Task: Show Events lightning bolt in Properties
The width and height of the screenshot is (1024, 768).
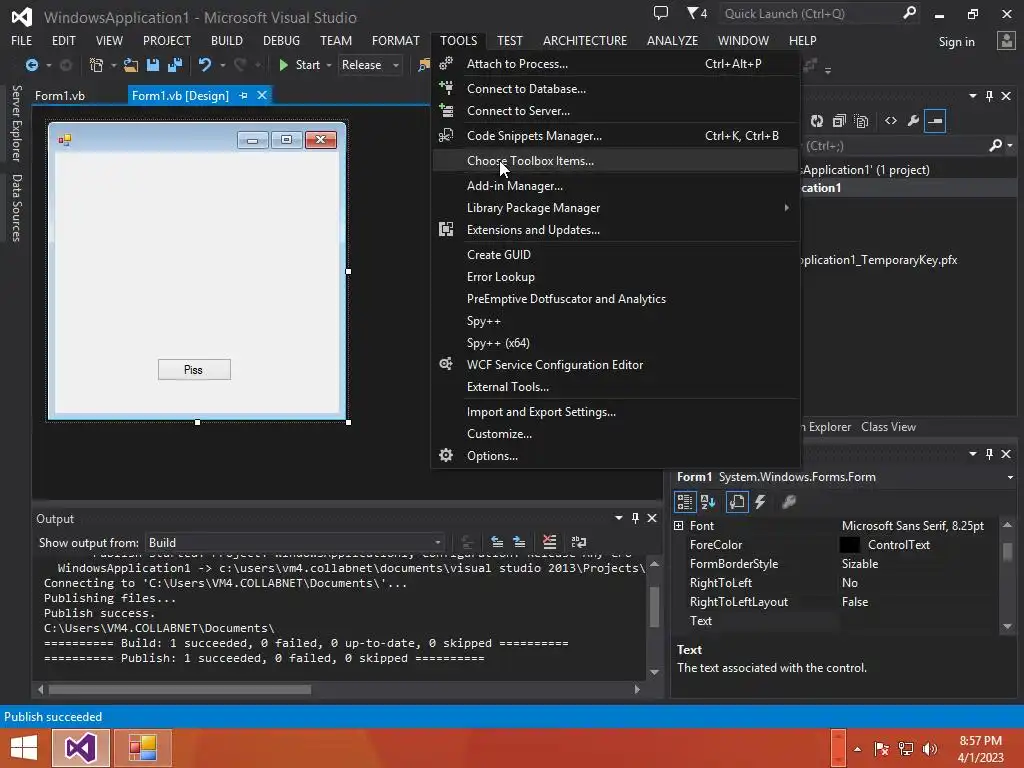Action: click(760, 502)
